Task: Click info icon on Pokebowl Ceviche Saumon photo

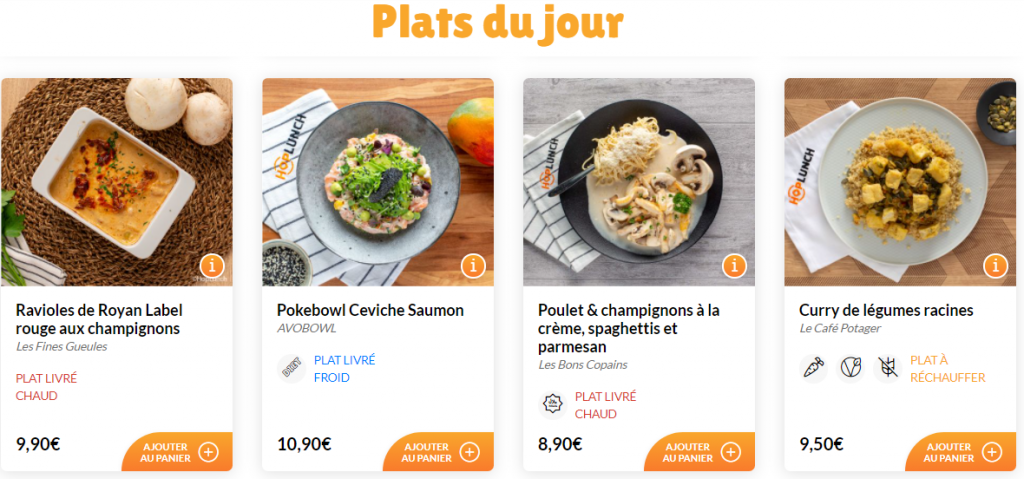Action: [473, 266]
